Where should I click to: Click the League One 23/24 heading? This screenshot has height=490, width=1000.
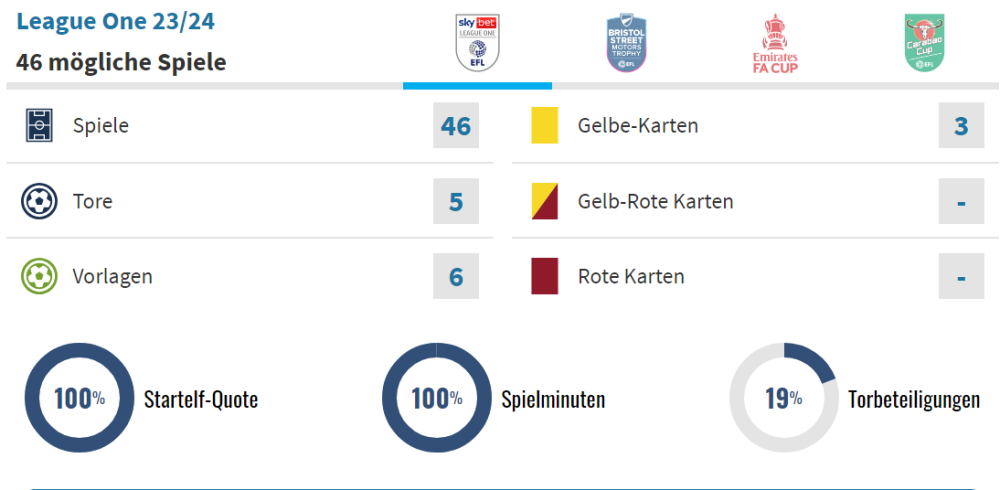(116, 21)
